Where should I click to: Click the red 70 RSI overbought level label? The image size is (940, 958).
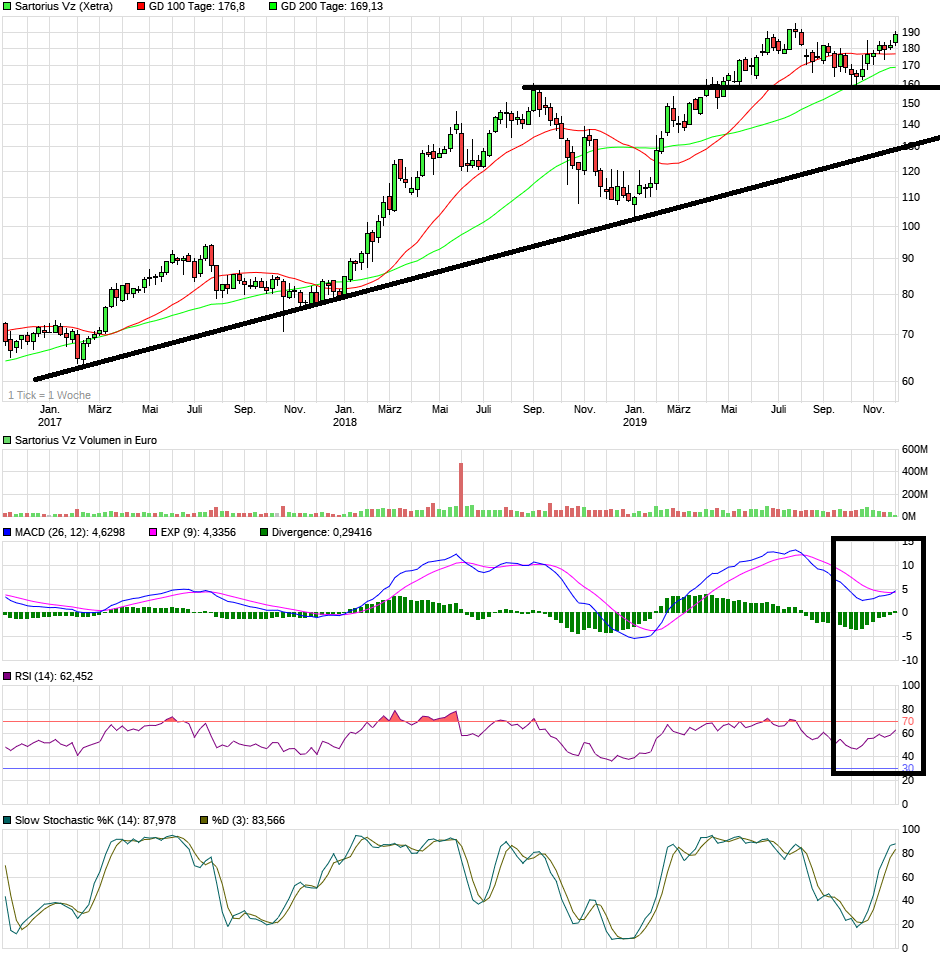[x=908, y=721]
